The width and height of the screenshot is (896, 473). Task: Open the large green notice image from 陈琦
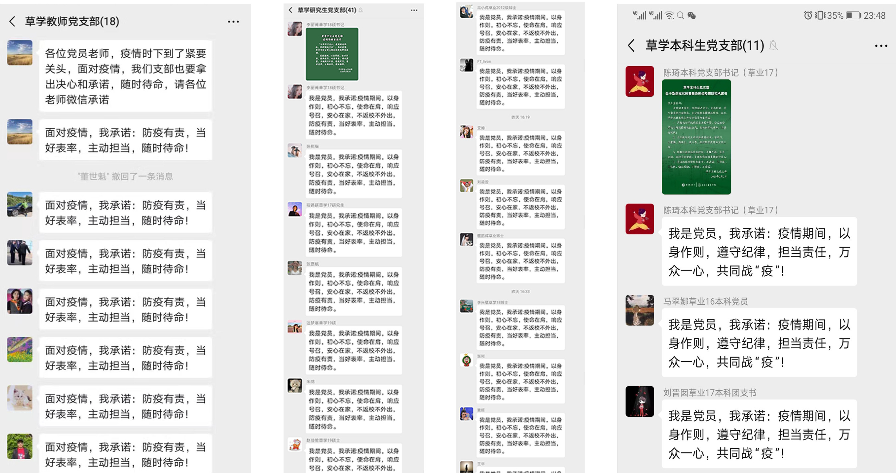696,137
